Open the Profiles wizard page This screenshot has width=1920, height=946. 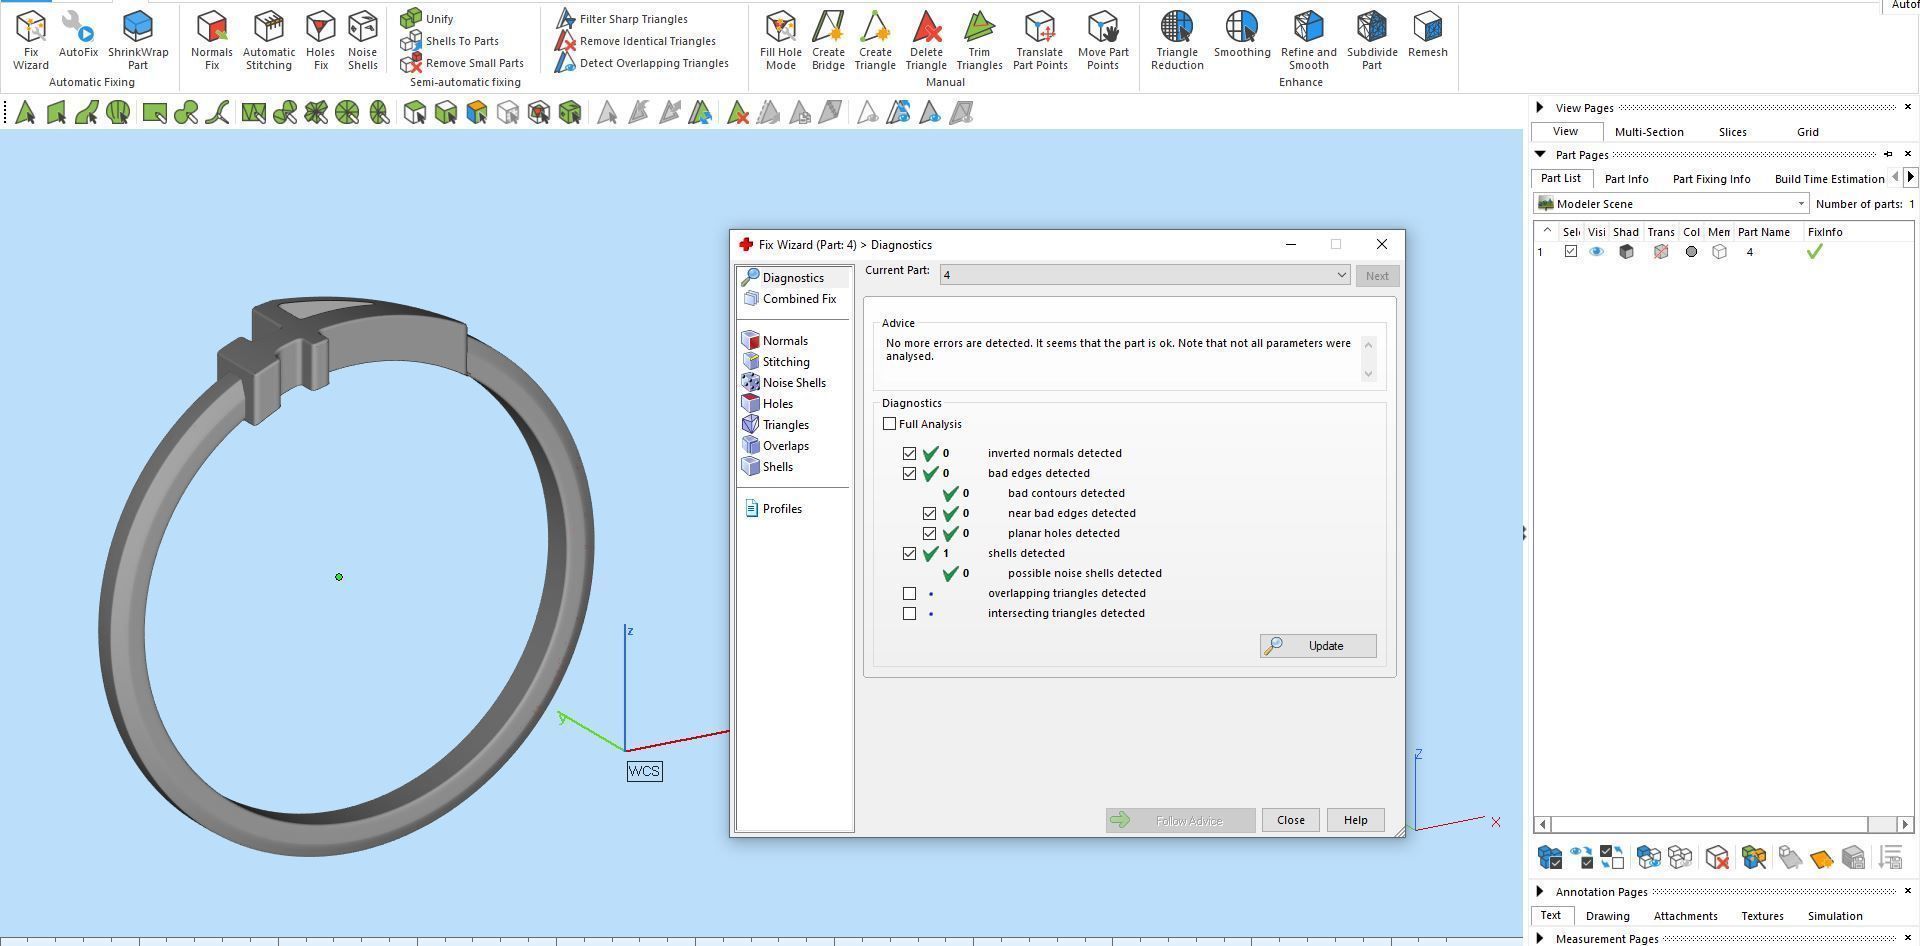click(x=773, y=509)
